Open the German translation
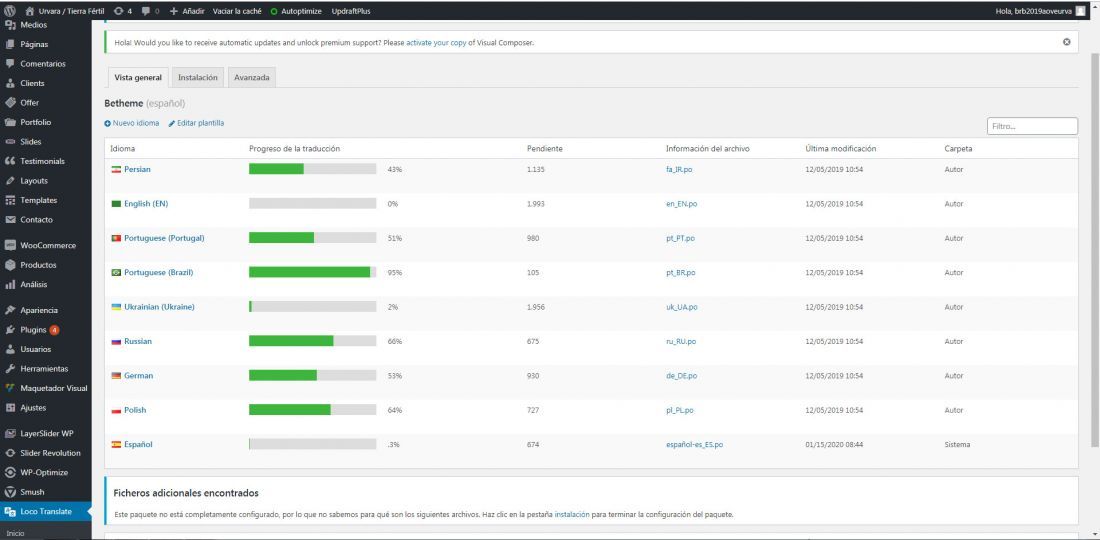 point(138,376)
